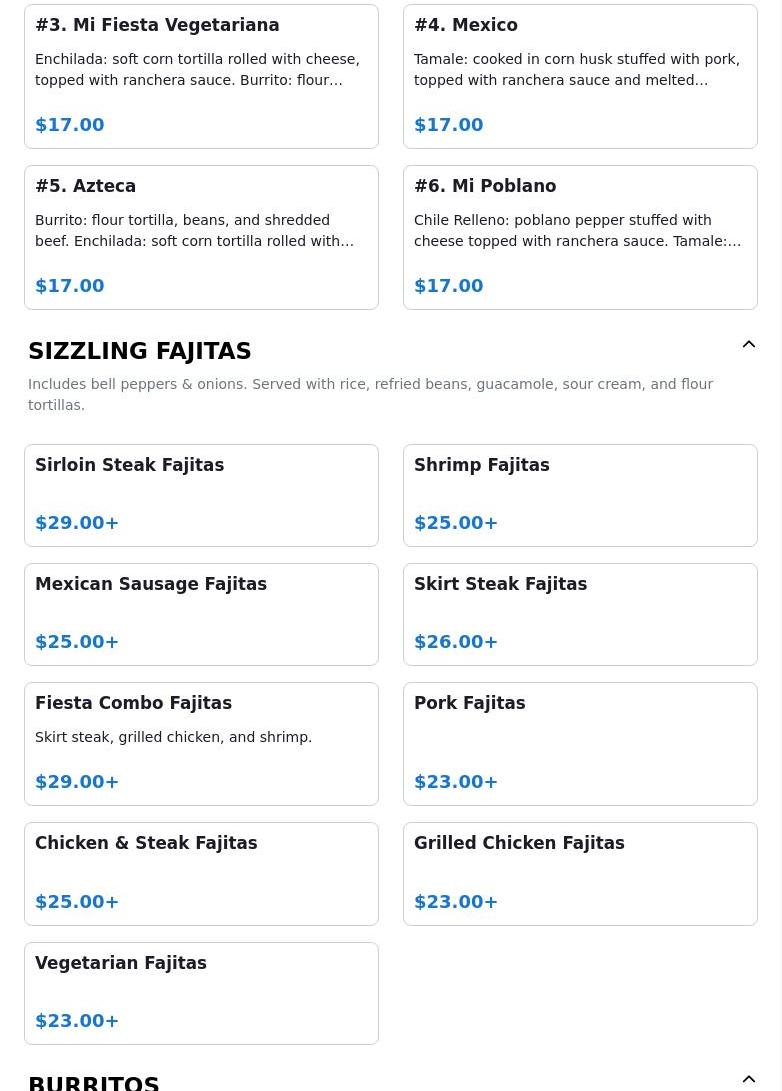Image resolution: width=782 pixels, height=1091 pixels.
Task: Select Grilled Chicken Fajitas
Action: [x=580, y=873]
